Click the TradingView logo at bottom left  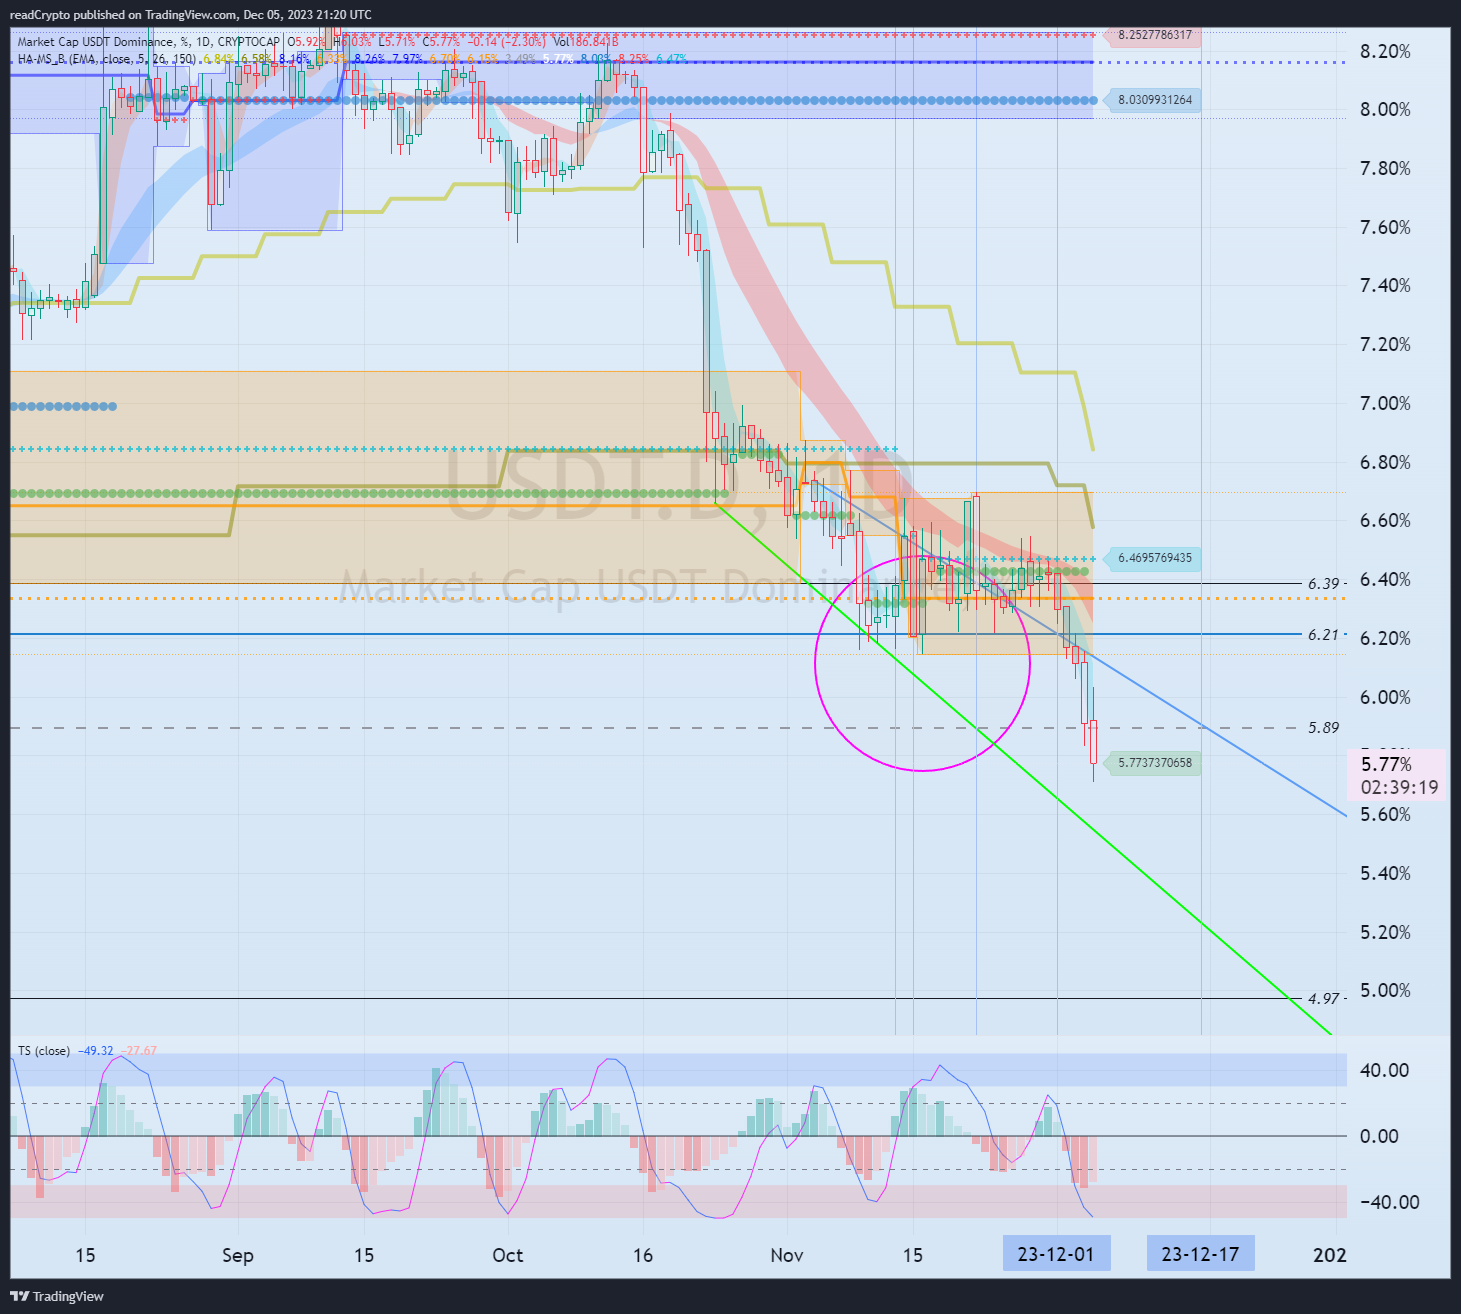point(57,1296)
